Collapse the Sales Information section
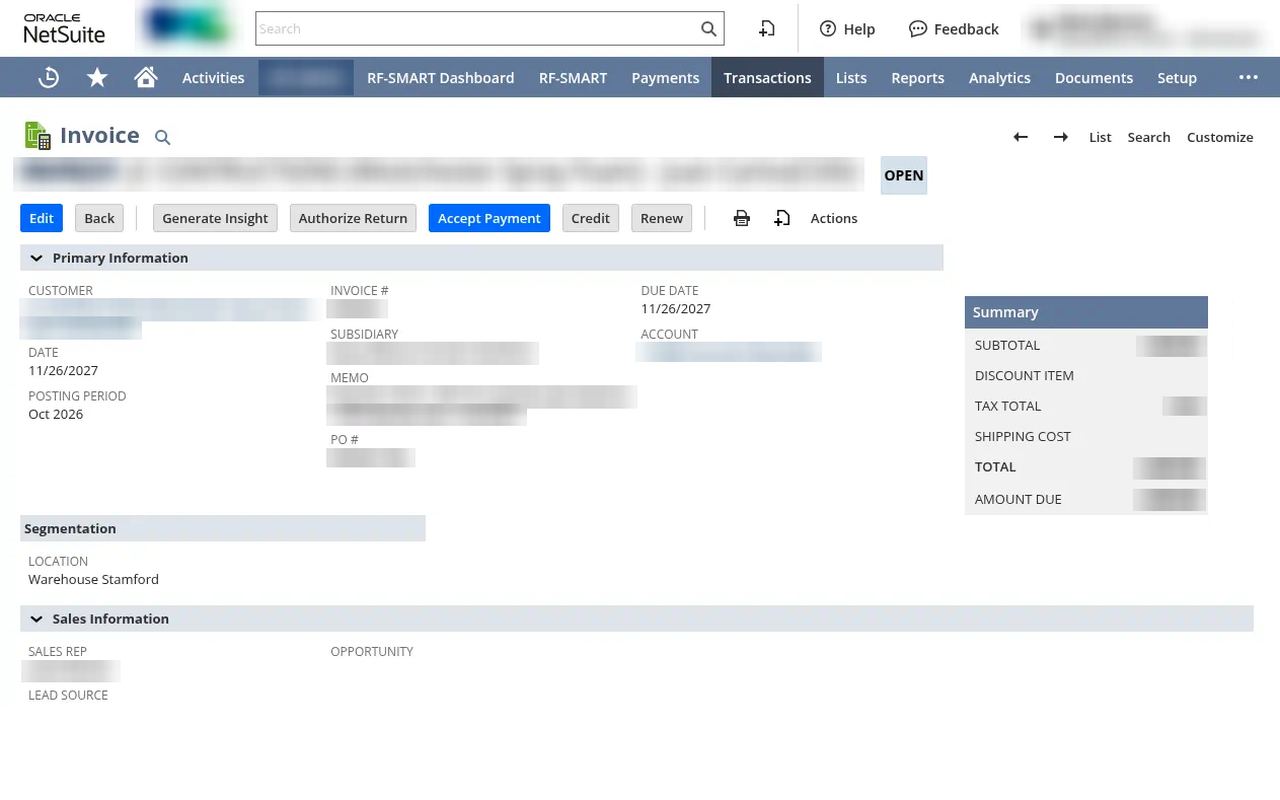The image size is (1280, 800). tap(36, 619)
